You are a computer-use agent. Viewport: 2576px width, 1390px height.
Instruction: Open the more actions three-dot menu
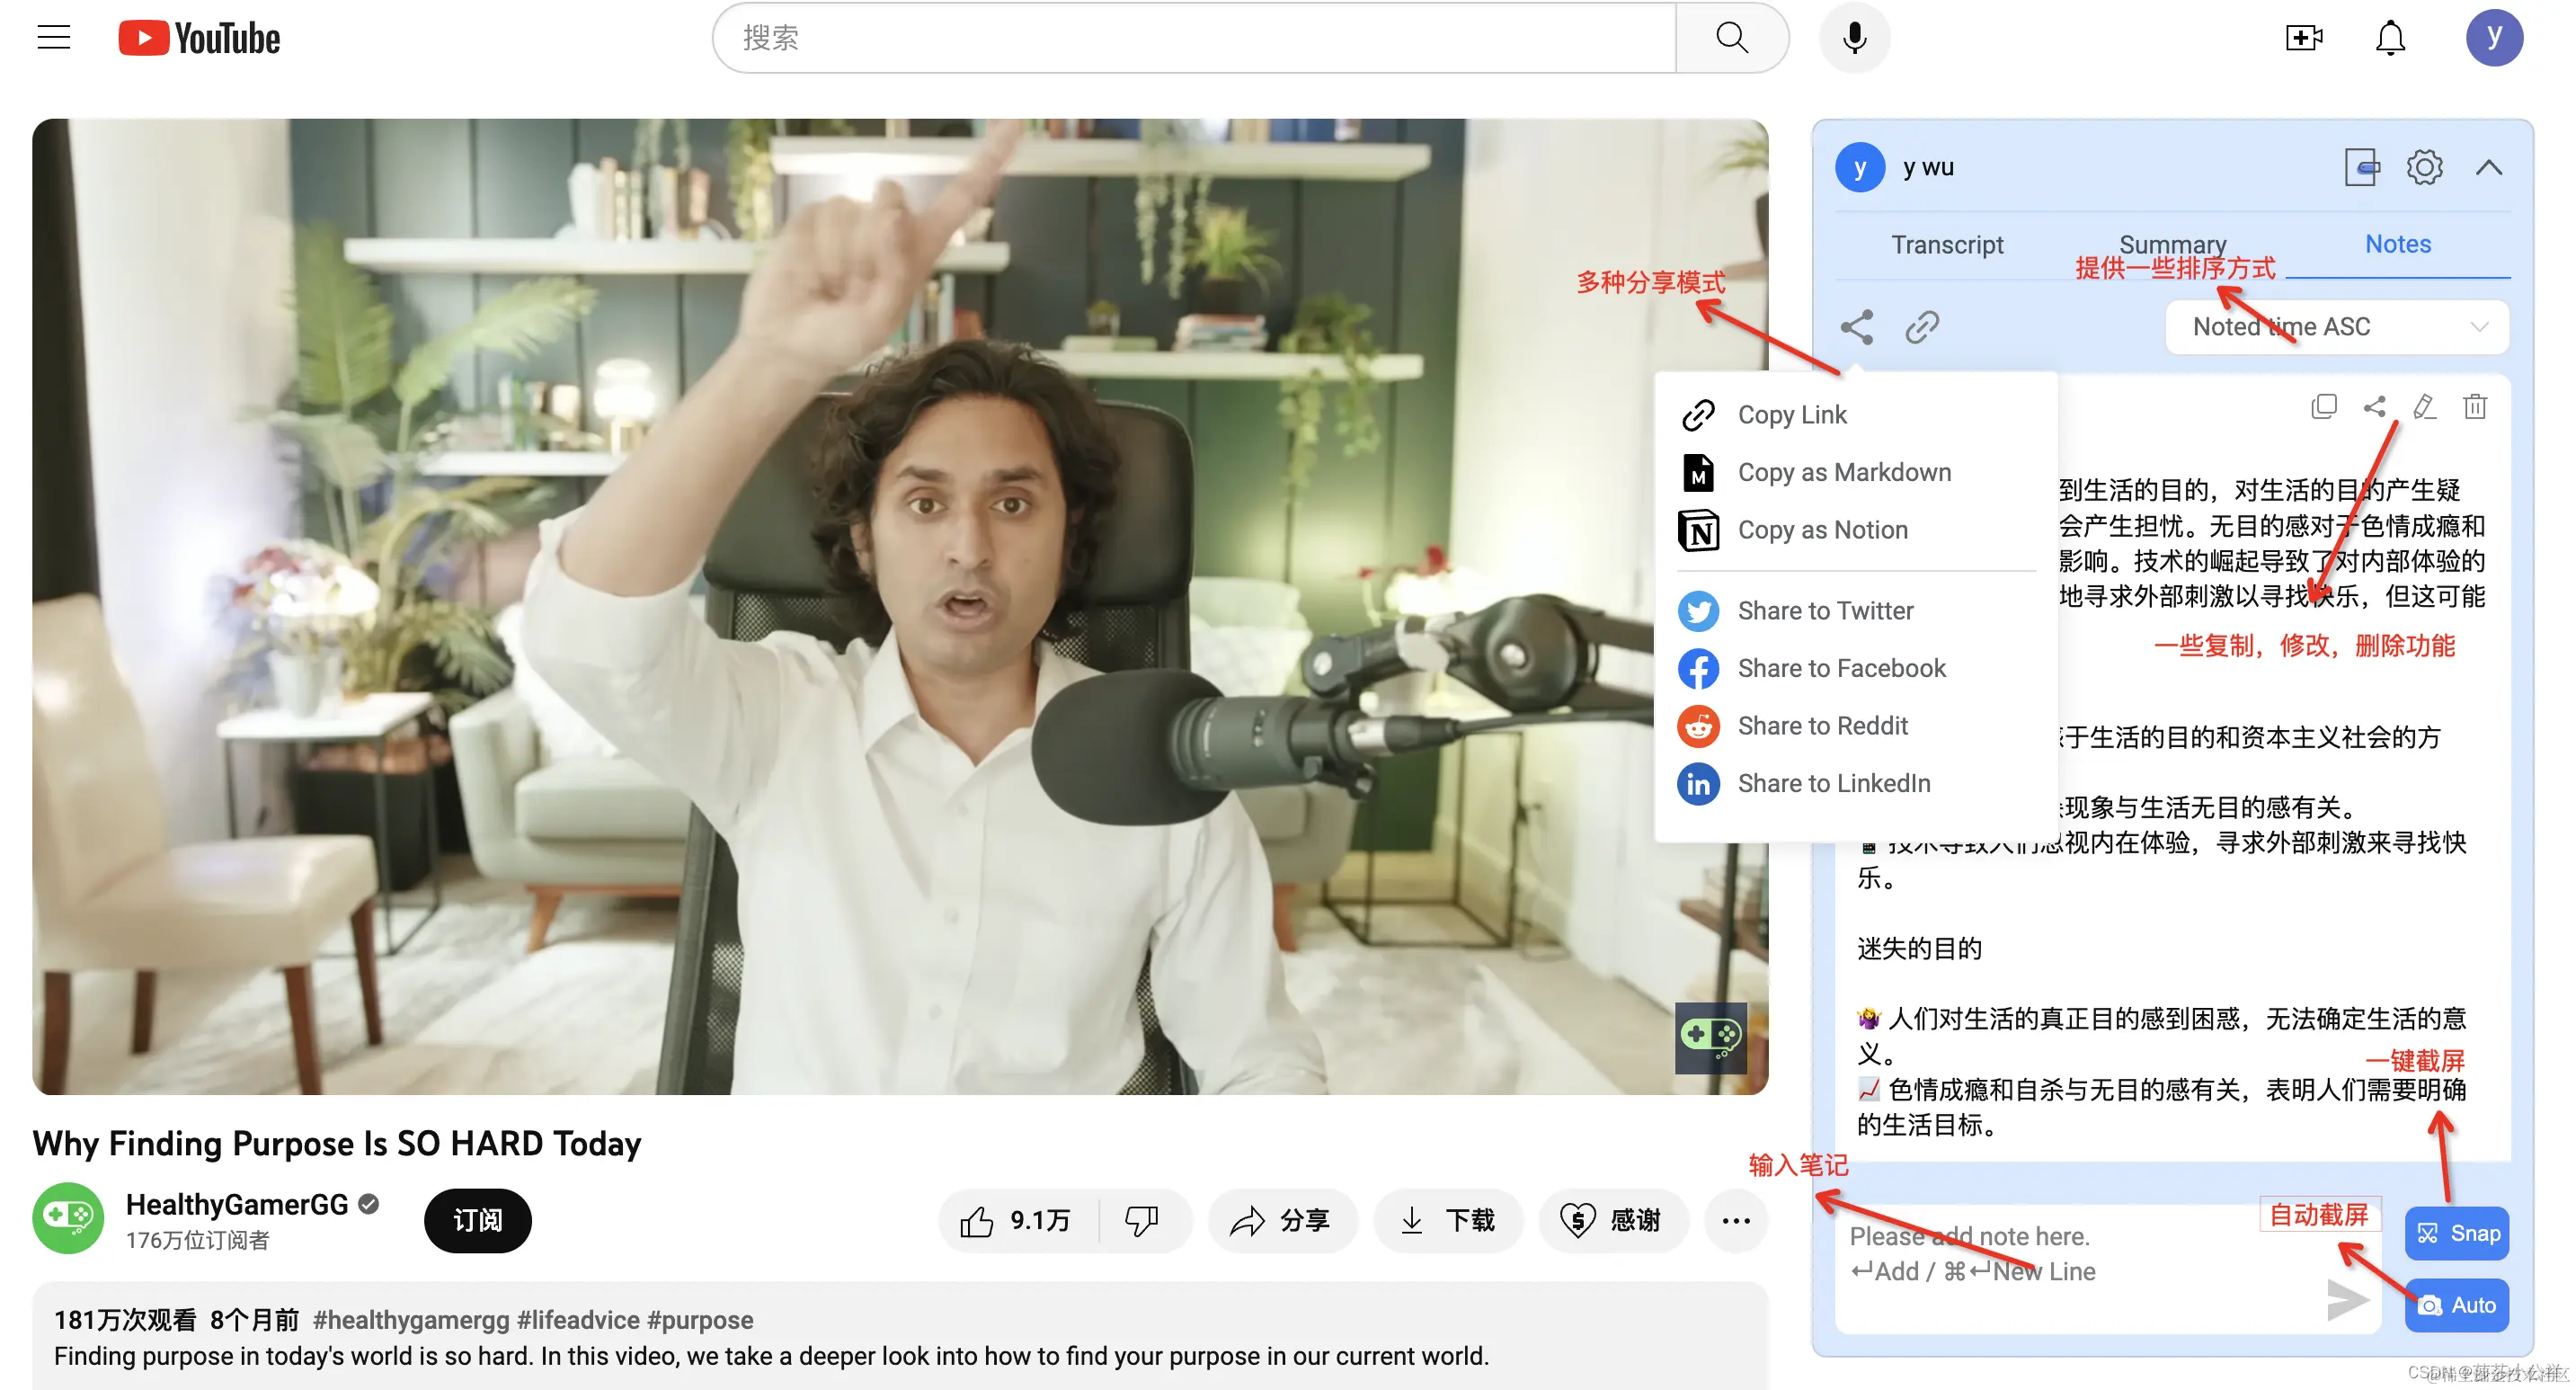pyautogui.click(x=1736, y=1220)
